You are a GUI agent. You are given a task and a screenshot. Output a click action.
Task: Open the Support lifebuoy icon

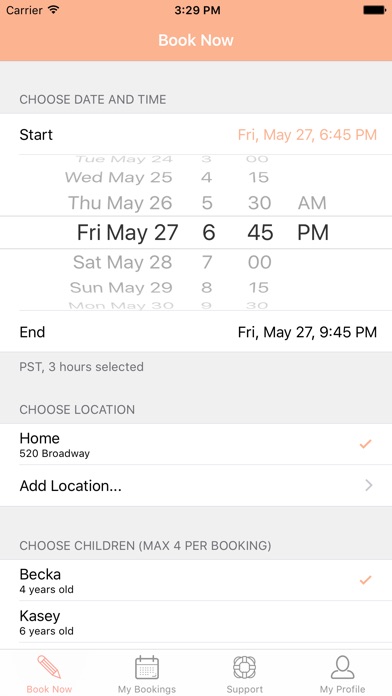[x=245, y=667]
